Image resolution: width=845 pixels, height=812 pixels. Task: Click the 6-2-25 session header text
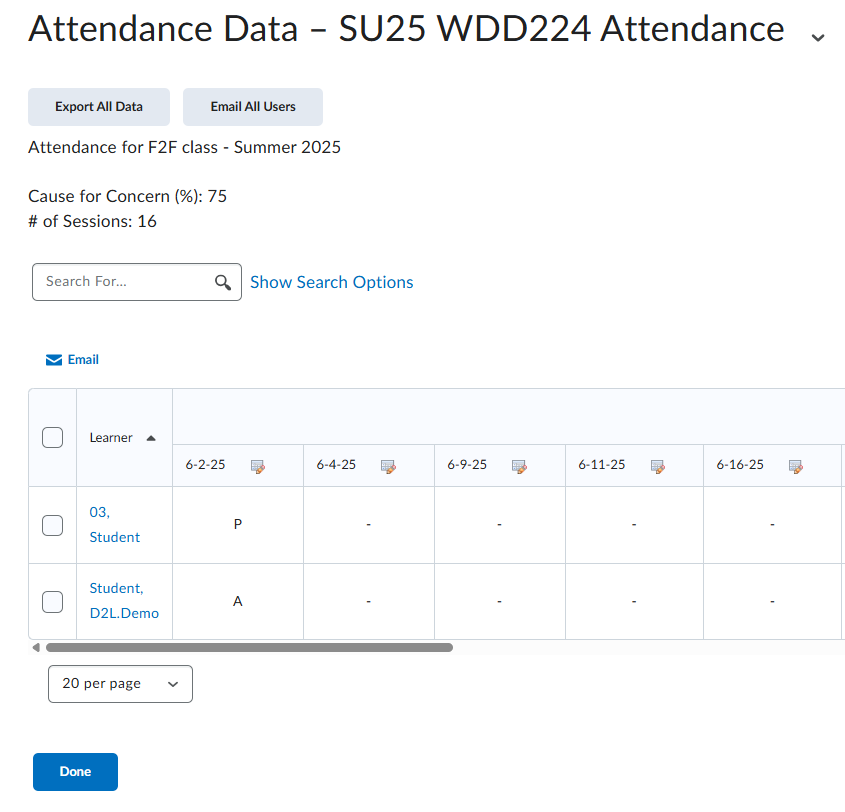point(205,464)
